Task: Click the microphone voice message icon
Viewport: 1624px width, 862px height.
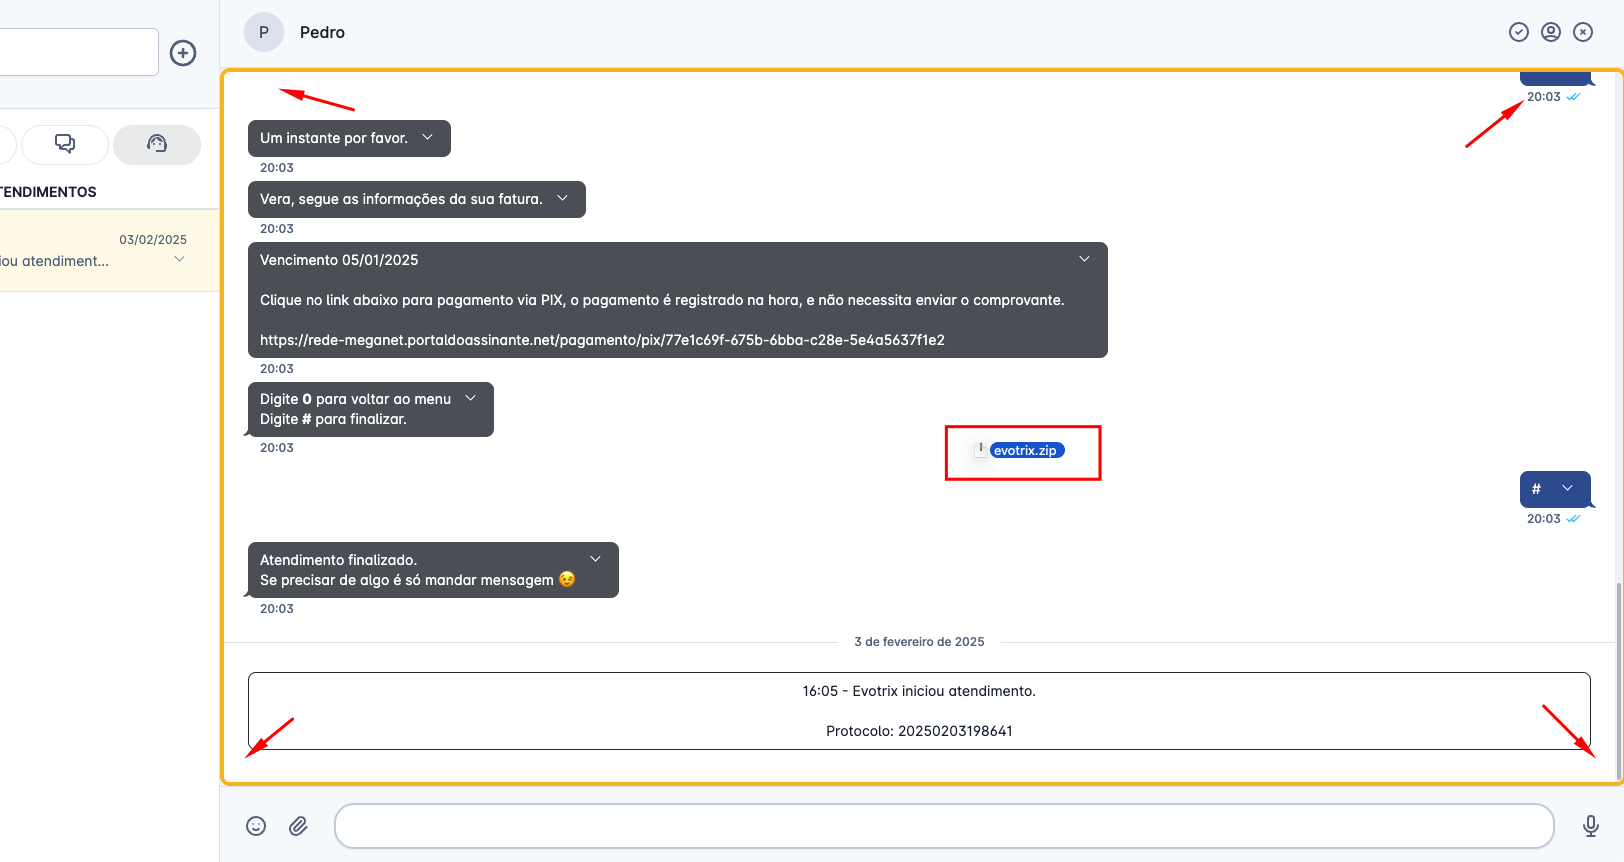Action: tap(1590, 826)
